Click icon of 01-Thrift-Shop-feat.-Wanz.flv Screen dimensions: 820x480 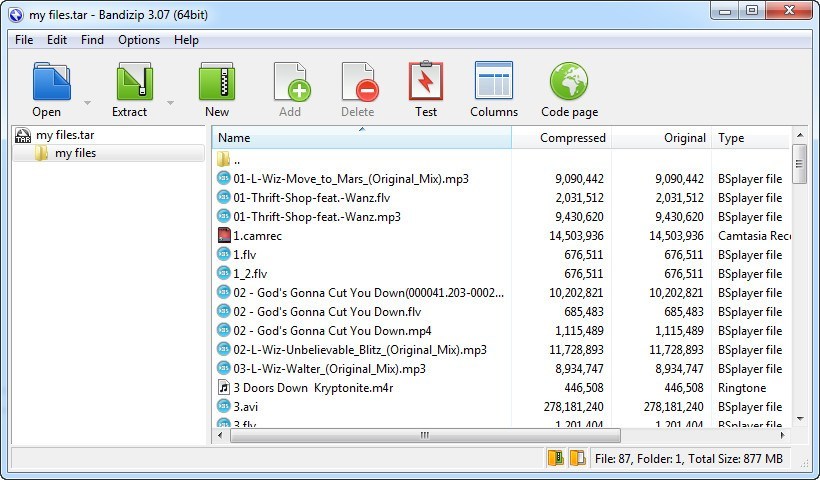[224, 197]
